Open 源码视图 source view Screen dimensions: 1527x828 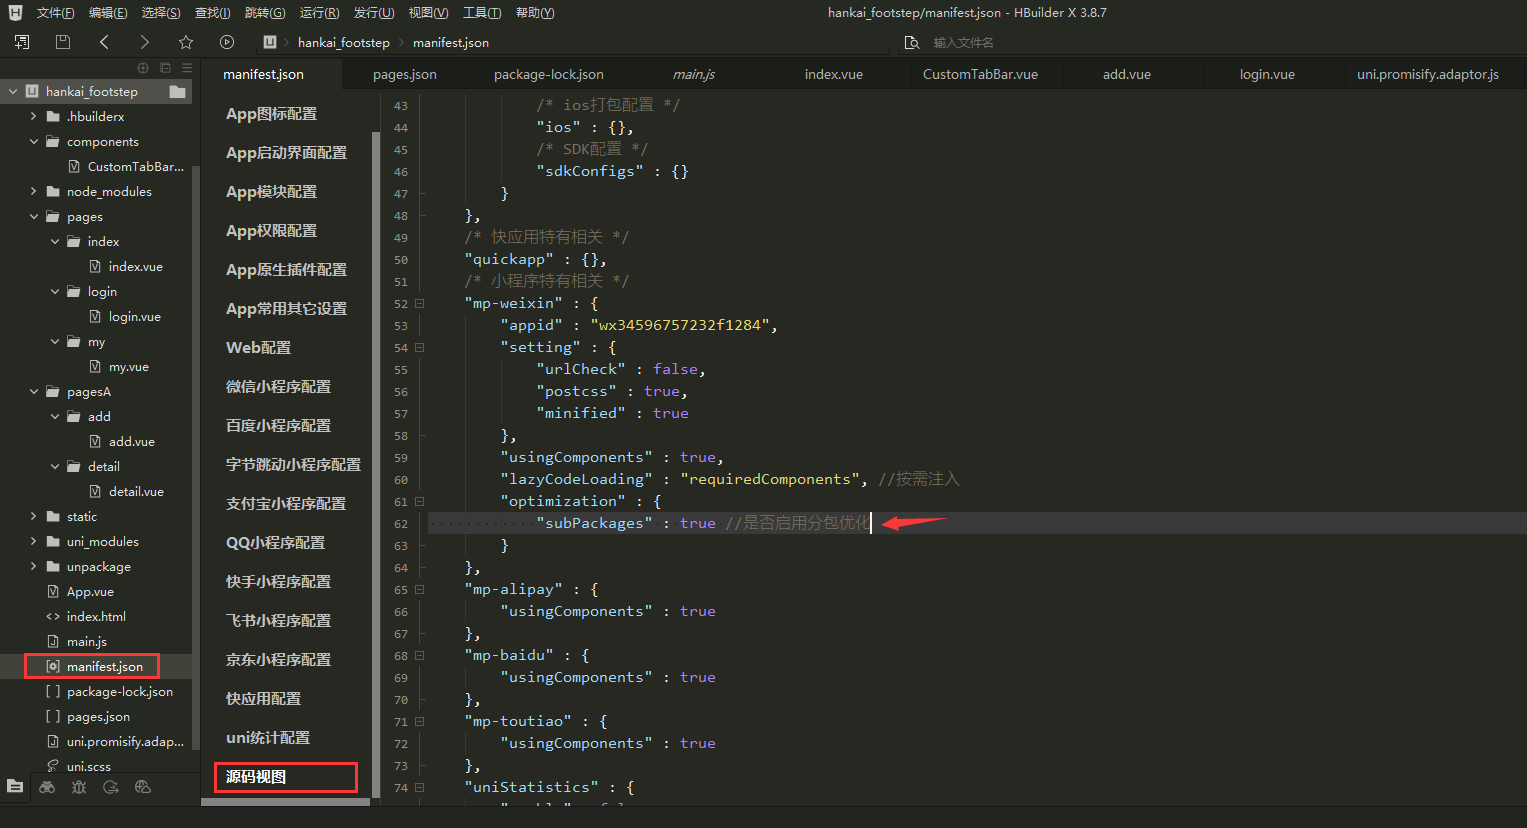pos(256,776)
